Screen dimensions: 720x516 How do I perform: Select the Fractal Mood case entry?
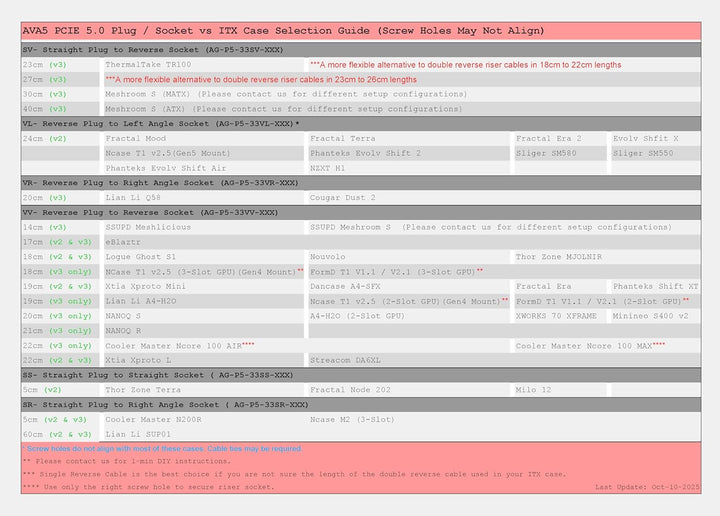coord(136,138)
